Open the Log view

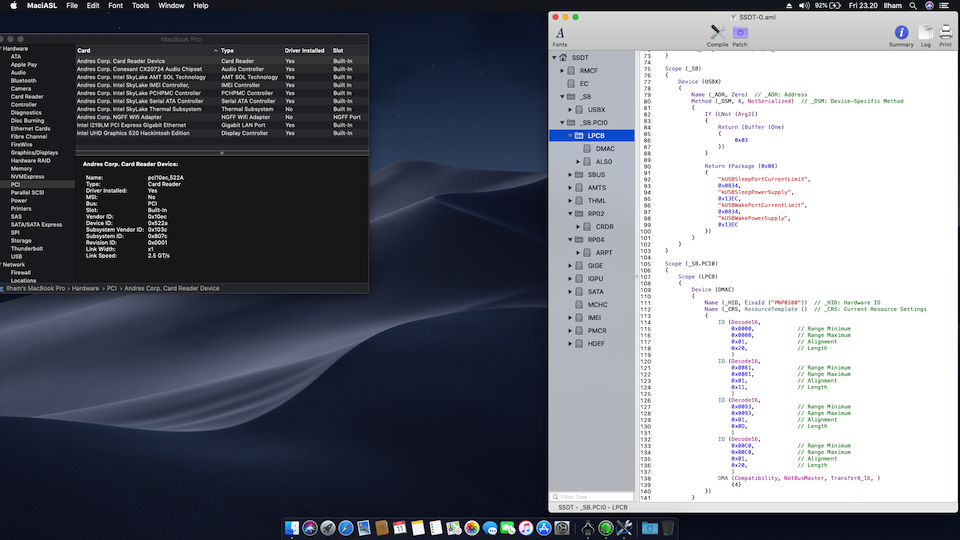point(926,36)
